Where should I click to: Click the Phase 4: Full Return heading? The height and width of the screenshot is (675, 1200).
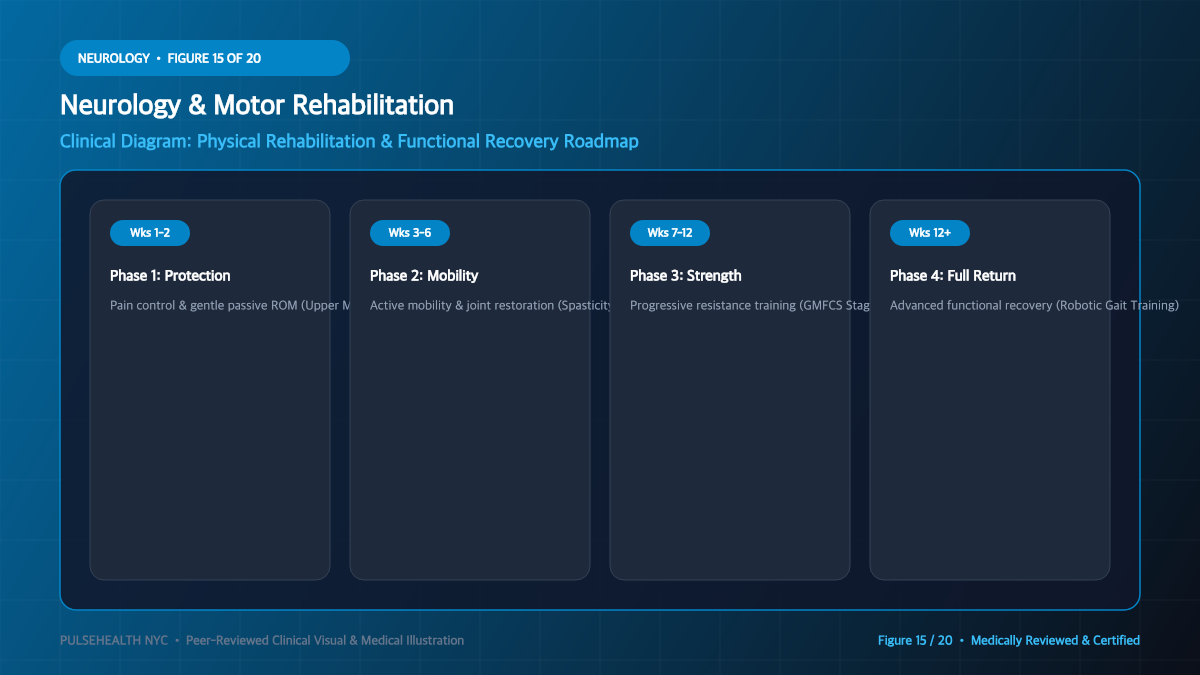tap(953, 276)
